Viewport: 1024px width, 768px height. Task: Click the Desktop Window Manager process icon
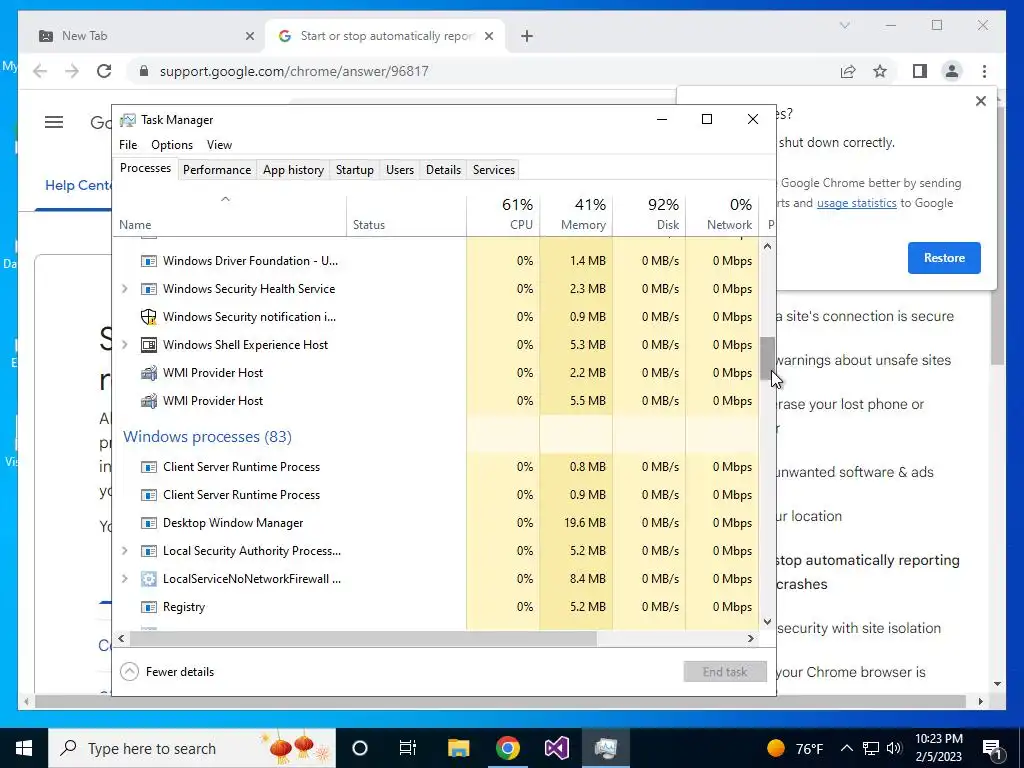pos(149,523)
